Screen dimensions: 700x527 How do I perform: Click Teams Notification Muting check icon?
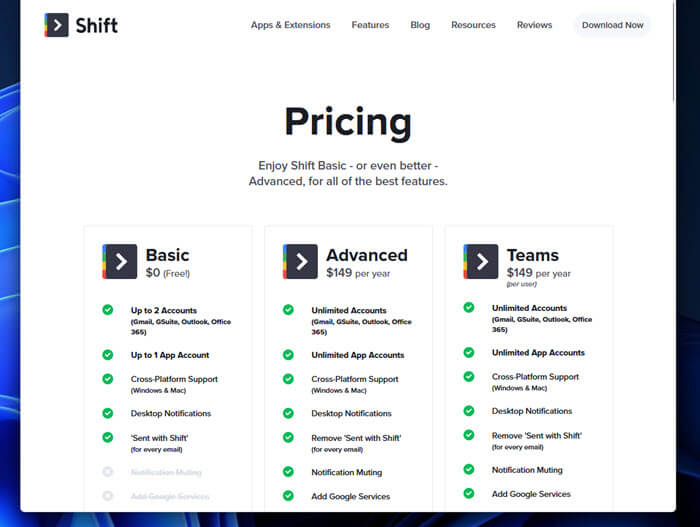click(x=469, y=469)
